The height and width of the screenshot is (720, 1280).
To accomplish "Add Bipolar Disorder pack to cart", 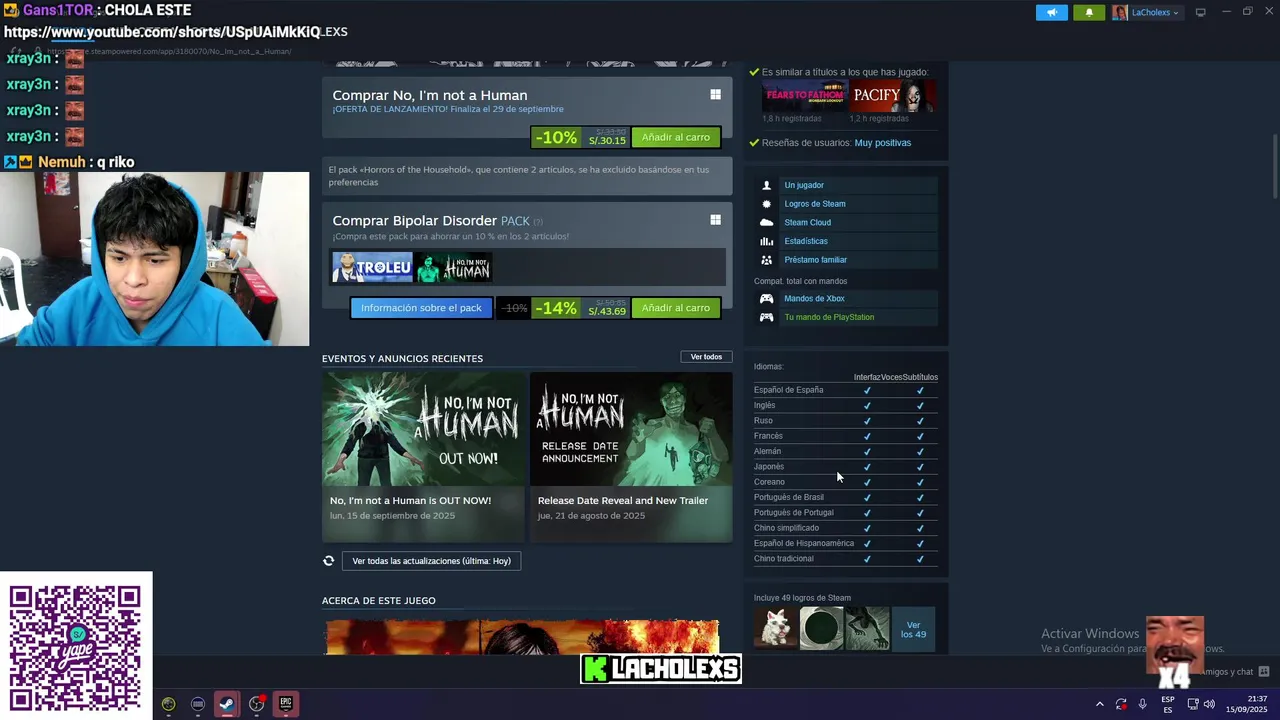I will point(676,308).
